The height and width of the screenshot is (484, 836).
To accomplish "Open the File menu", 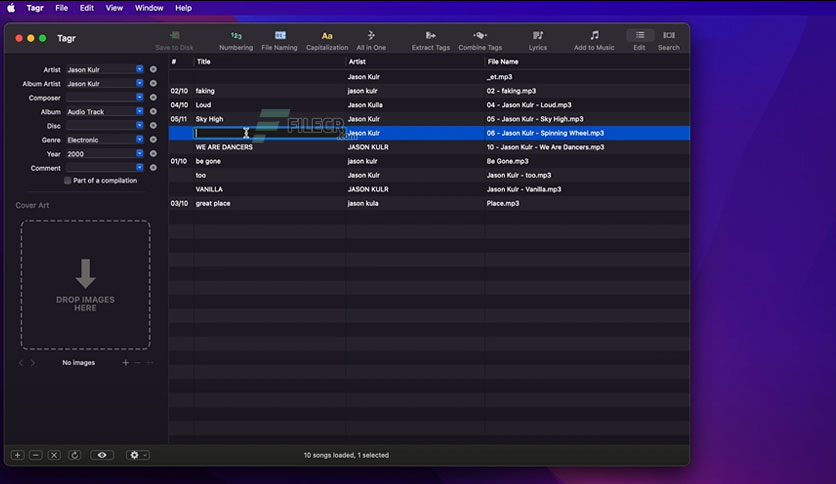I will point(62,8).
